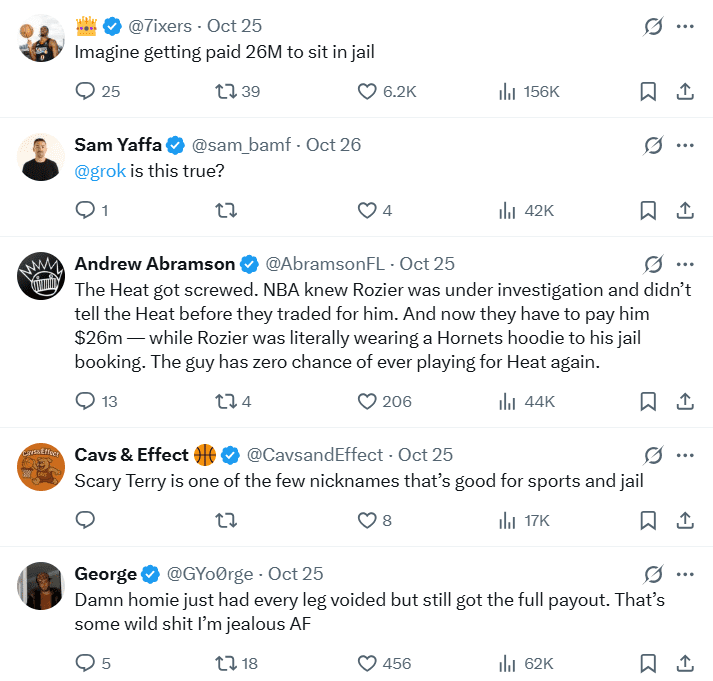Open more options on 7ixers tweet
This screenshot has height=681, width=713.
click(x=685, y=27)
